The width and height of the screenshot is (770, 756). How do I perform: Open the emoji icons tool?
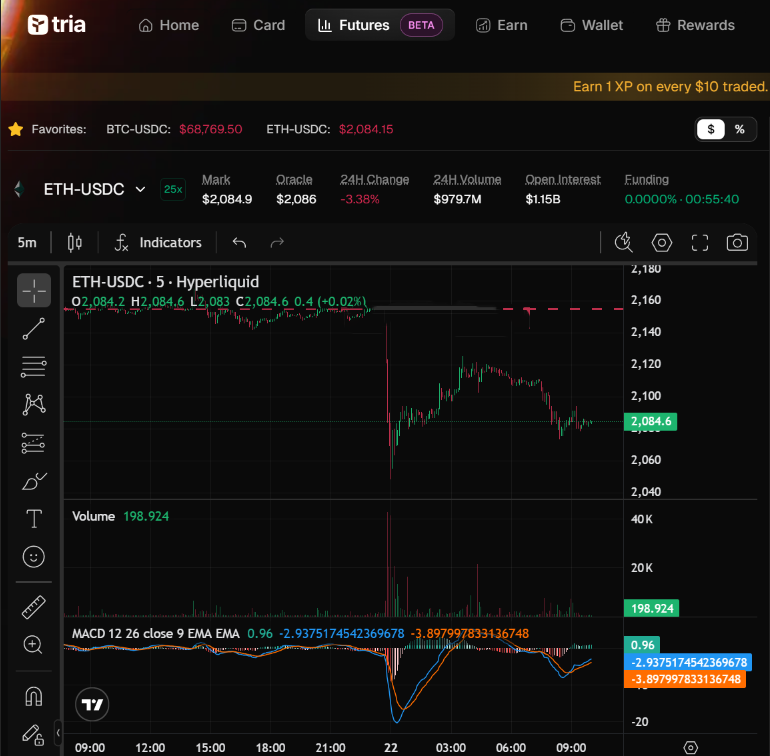coord(34,557)
